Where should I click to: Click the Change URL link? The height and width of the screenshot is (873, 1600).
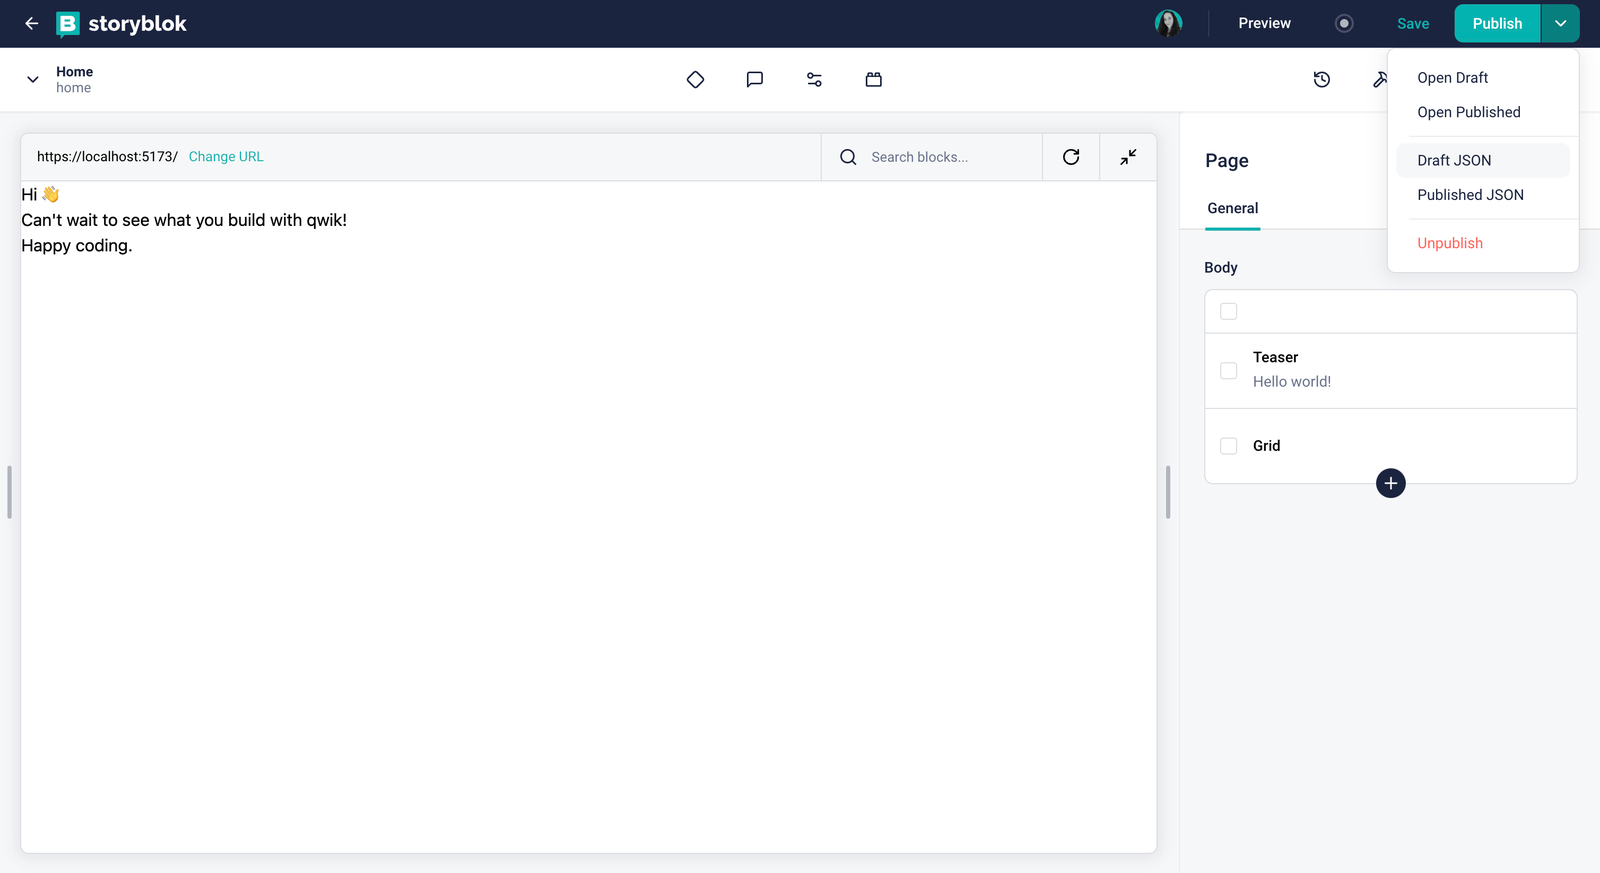226,157
